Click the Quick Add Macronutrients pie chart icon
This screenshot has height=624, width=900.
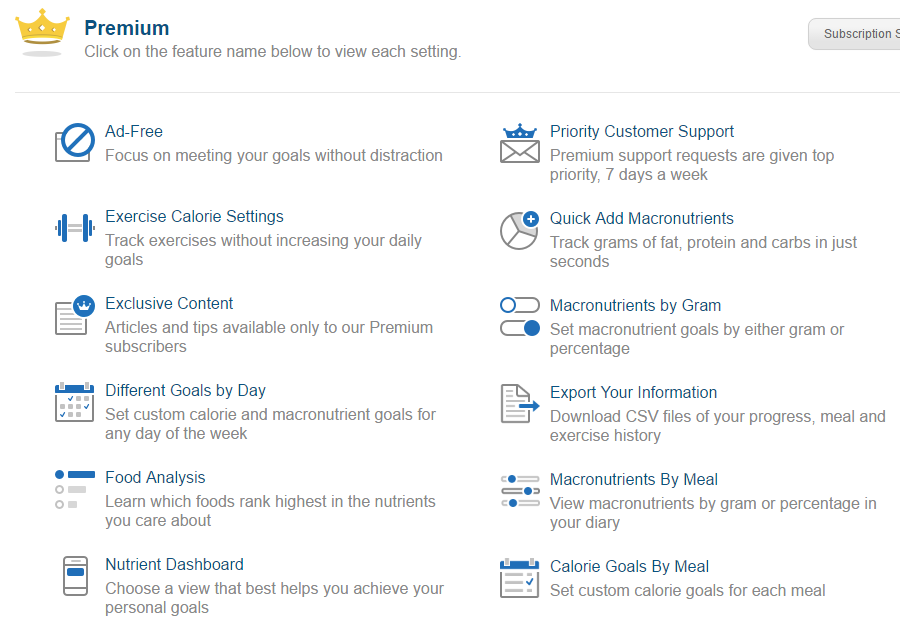coord(519,230)
